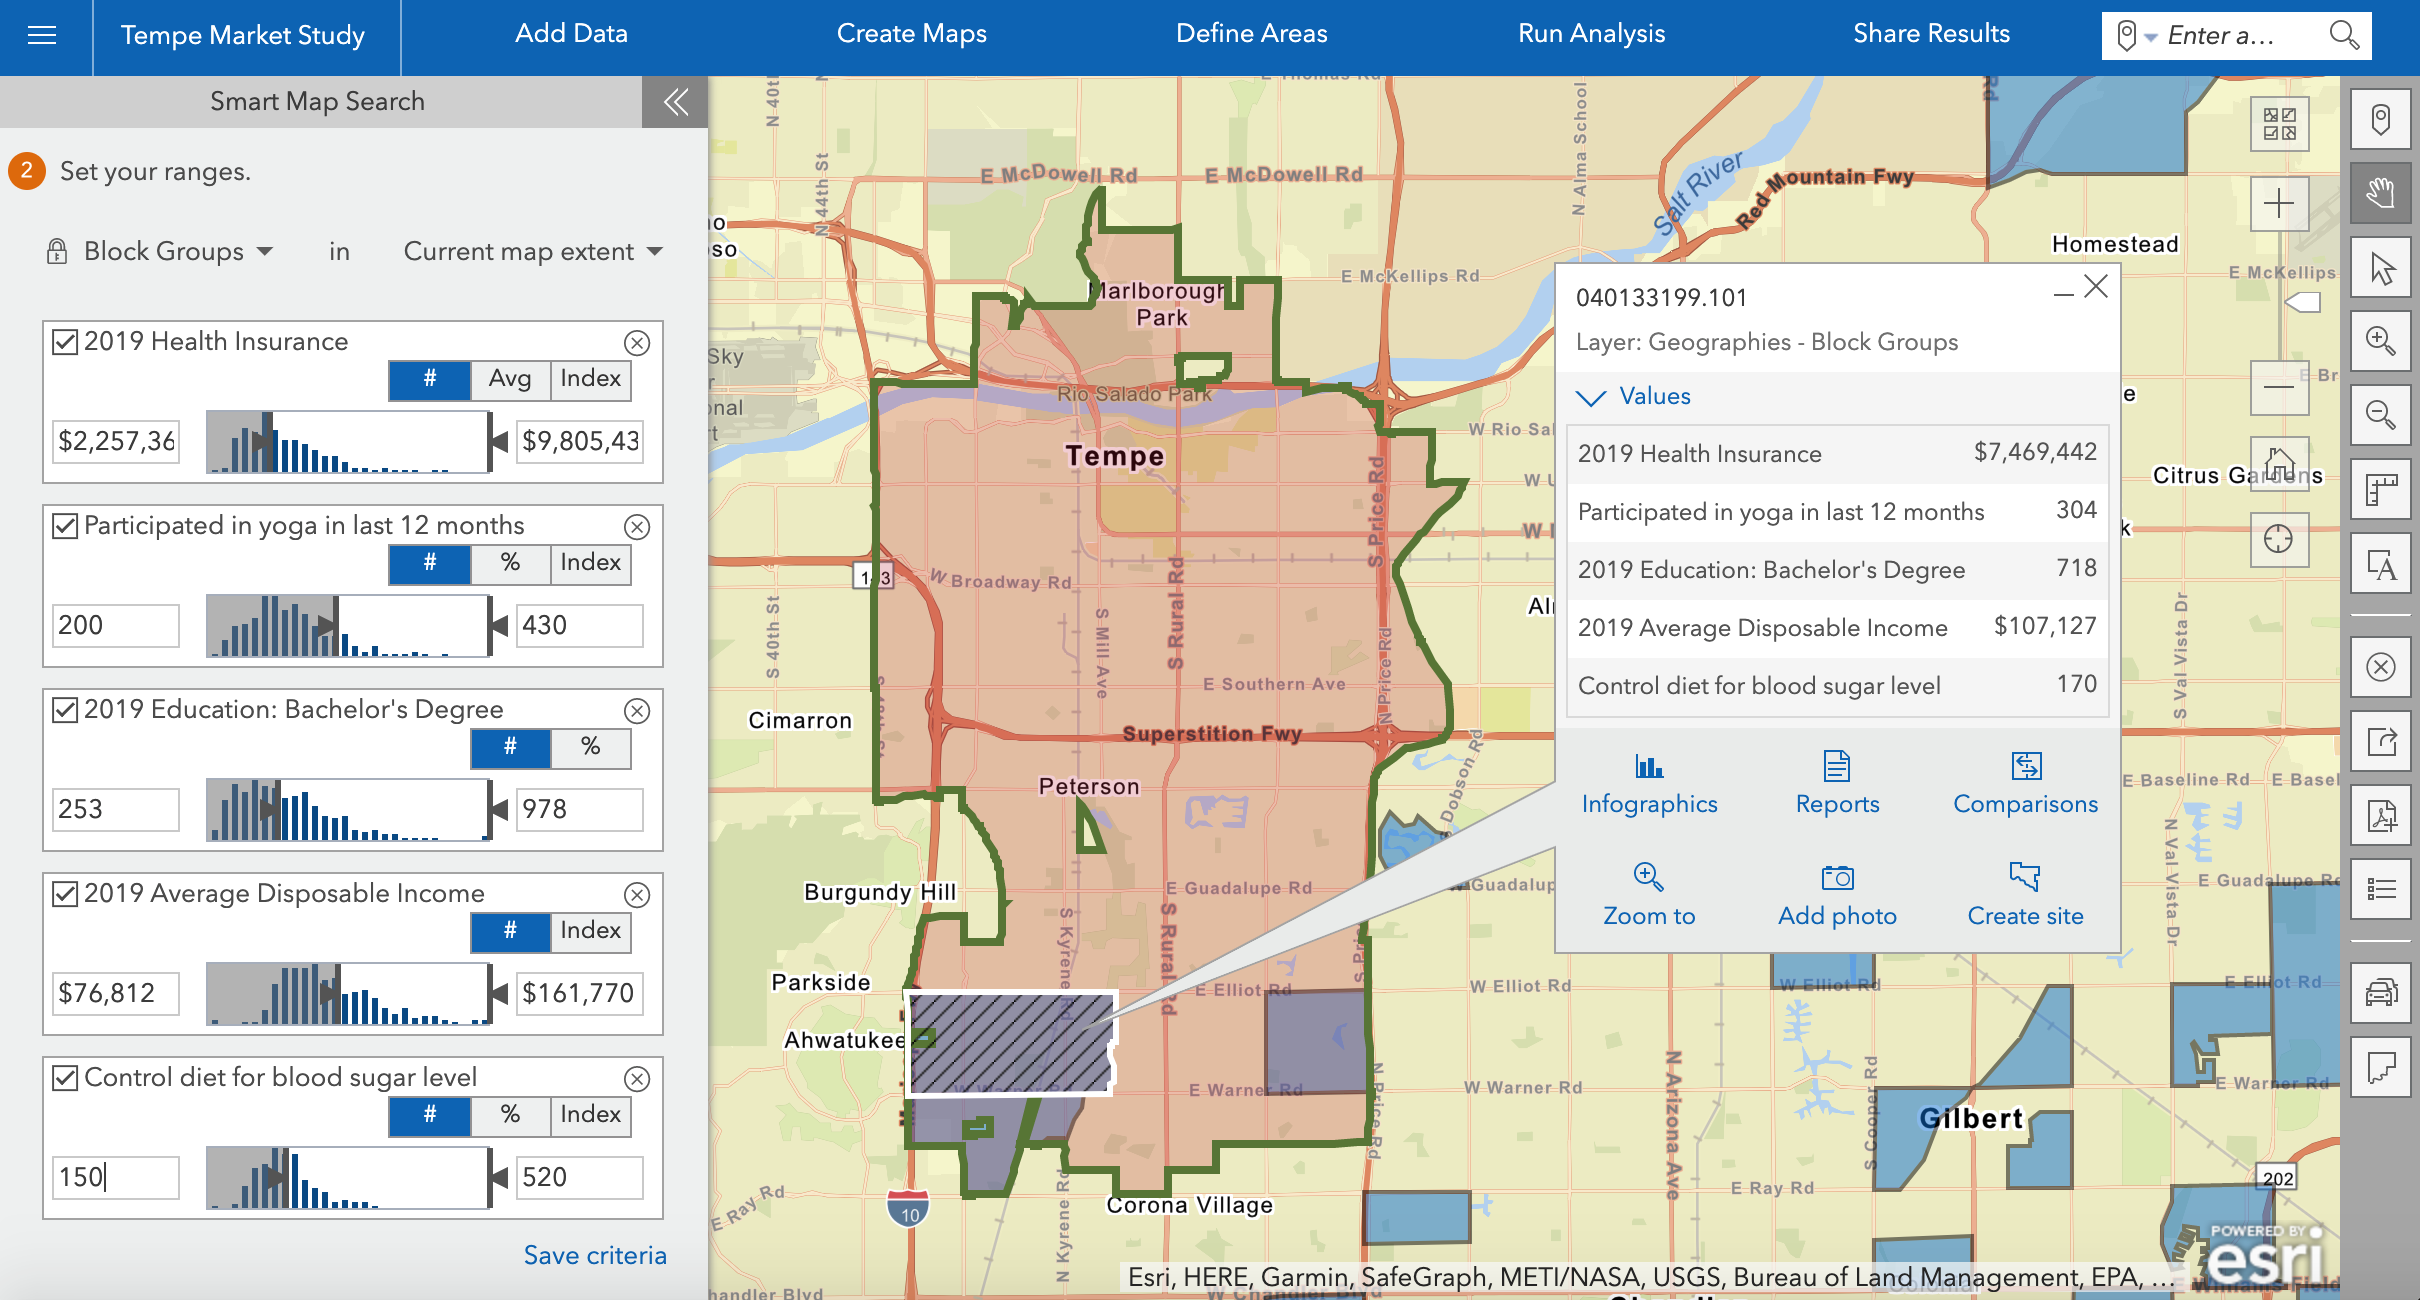2420x1300 pixels.
Task: Click the Add photo camera icon
Action: 1837,878
